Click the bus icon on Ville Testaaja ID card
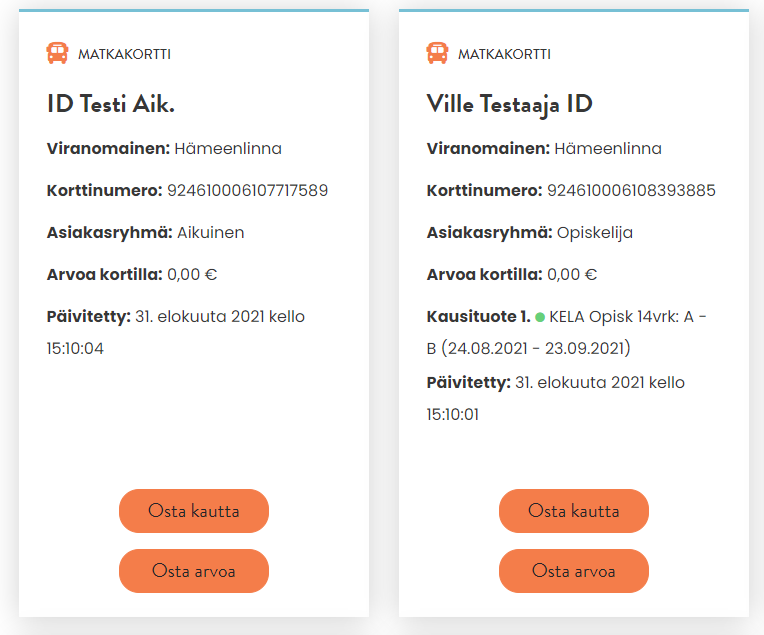The width and height of the screenshot is (764, 635). [437, 53]
